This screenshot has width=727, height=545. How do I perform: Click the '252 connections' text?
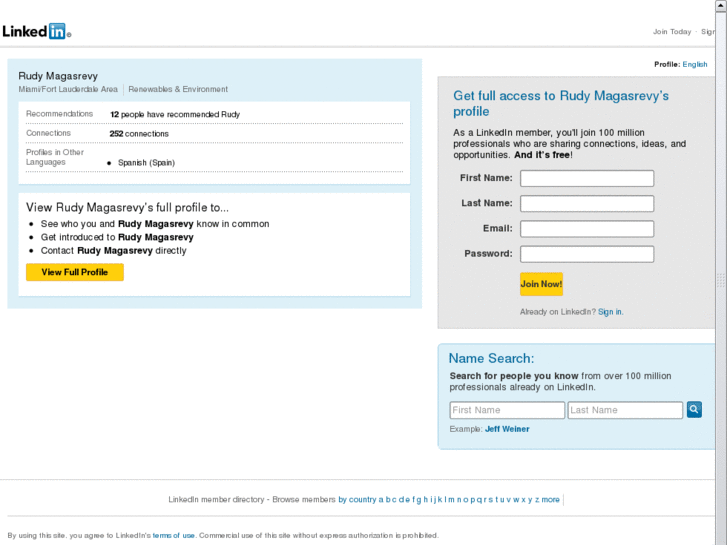tap(139, 134)
